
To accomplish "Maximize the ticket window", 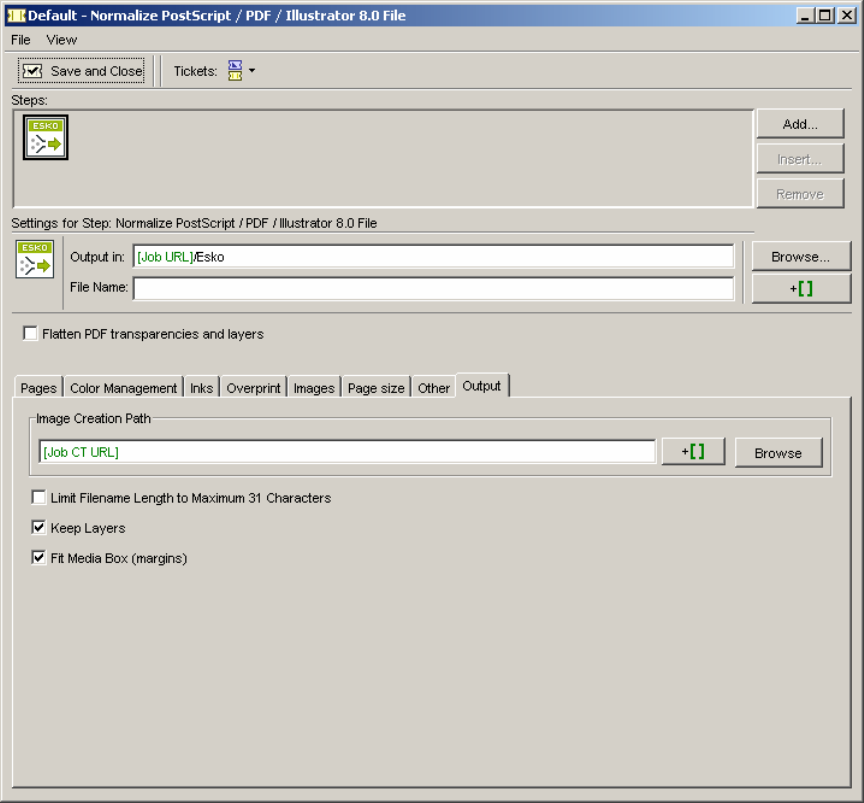I will click(x=825, y=15).
